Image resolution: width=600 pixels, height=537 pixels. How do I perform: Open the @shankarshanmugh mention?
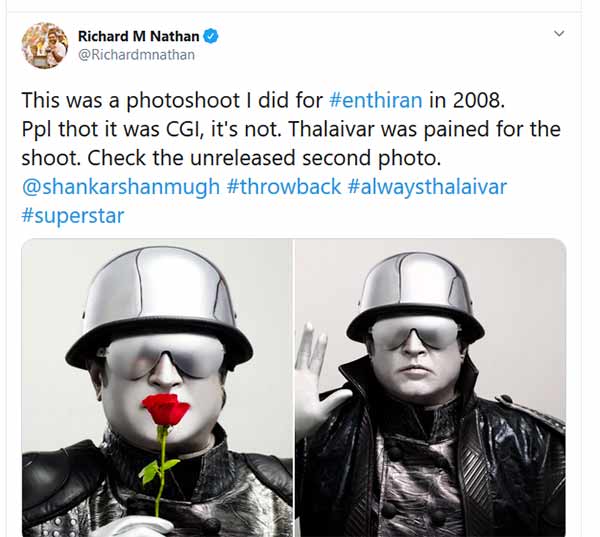click(x=121, y=187)
